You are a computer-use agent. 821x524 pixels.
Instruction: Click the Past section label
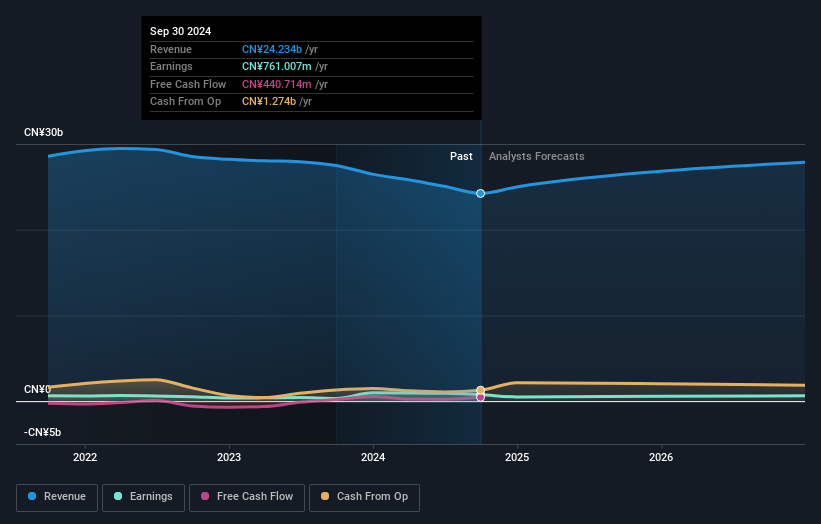click(461, 156)
